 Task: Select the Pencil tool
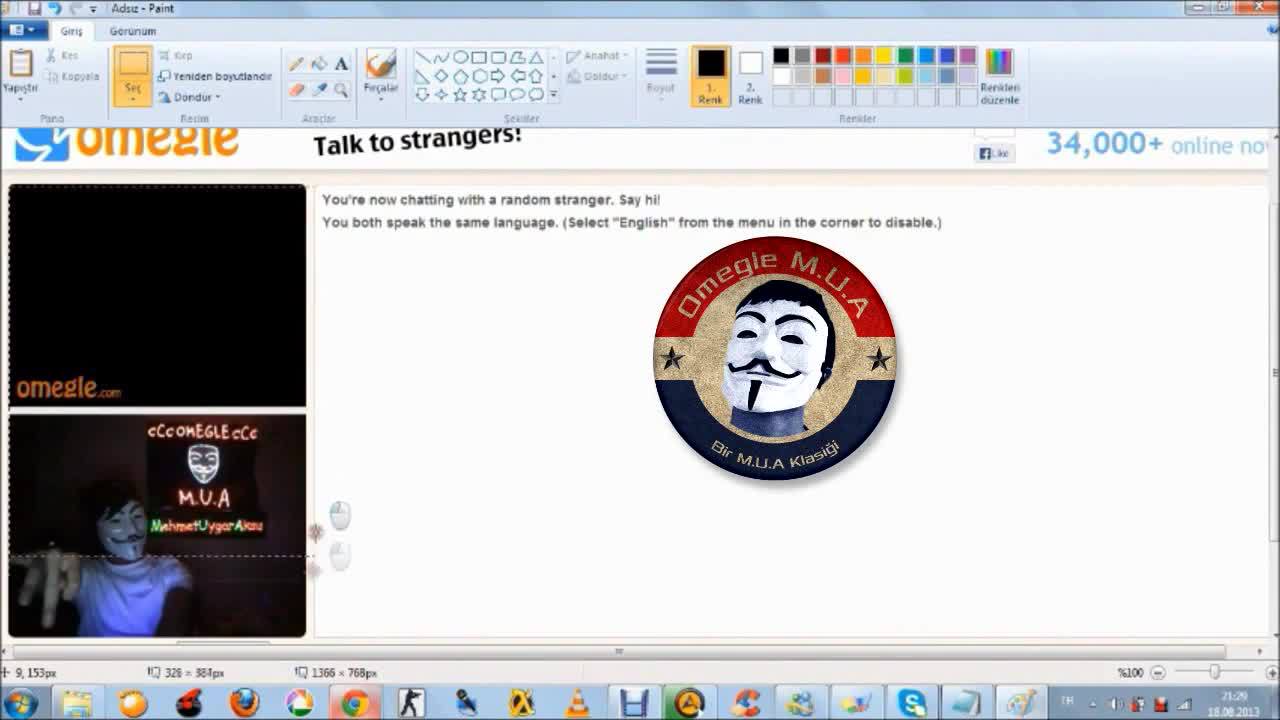[x=297, y=64]
